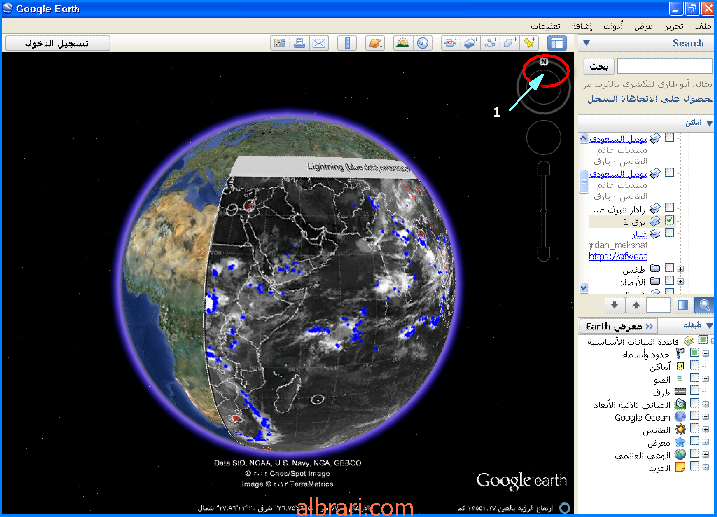Expand the Borders and Labels layer node

coord(706,353)
